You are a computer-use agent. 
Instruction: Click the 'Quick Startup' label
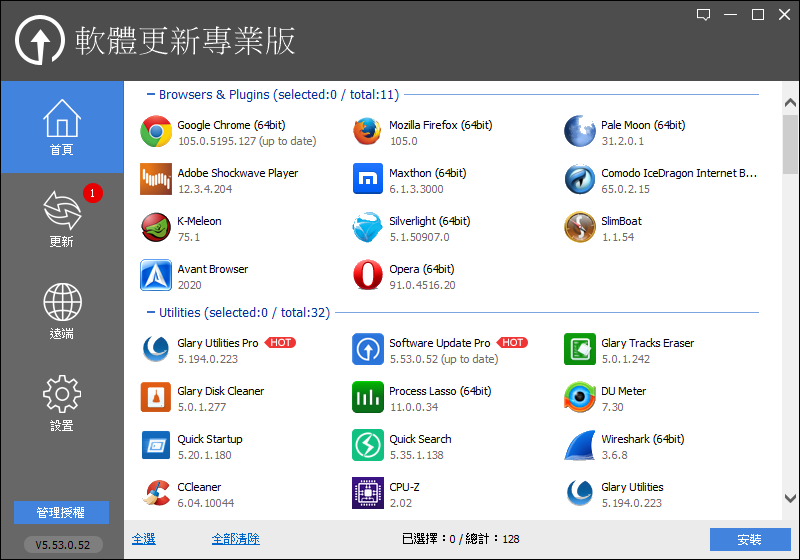210,439
